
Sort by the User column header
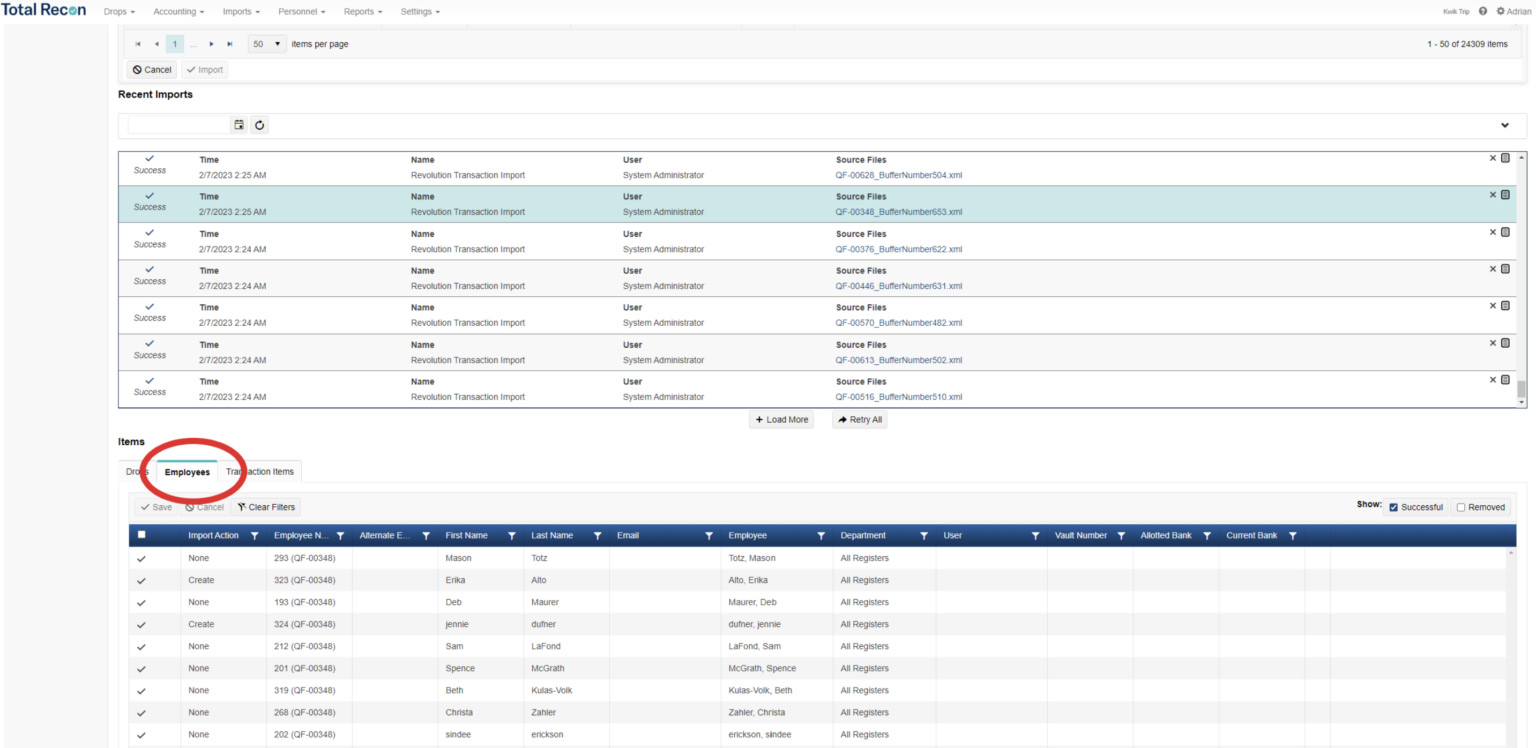tap(953, 536)
